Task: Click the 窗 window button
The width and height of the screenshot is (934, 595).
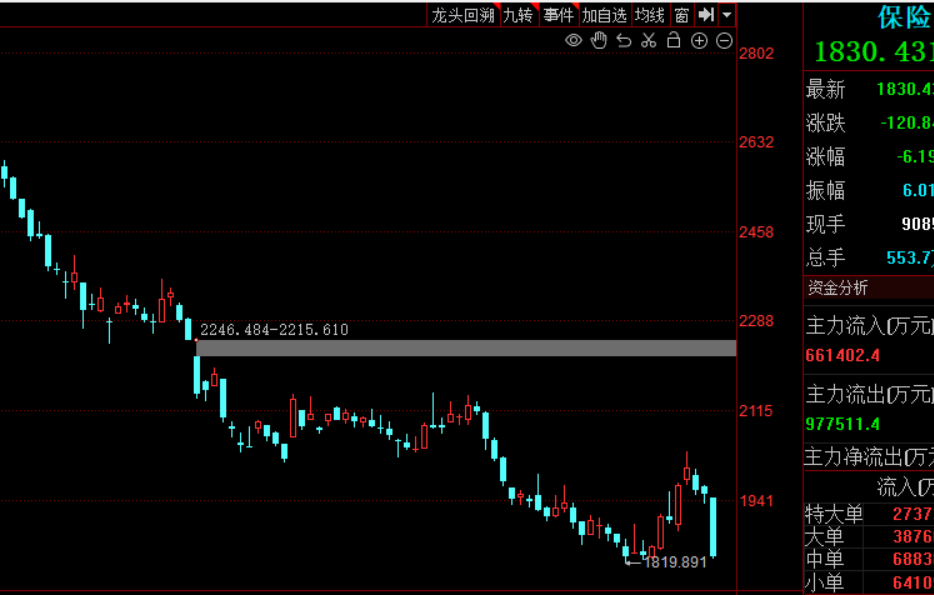Action: pos(682,15)
